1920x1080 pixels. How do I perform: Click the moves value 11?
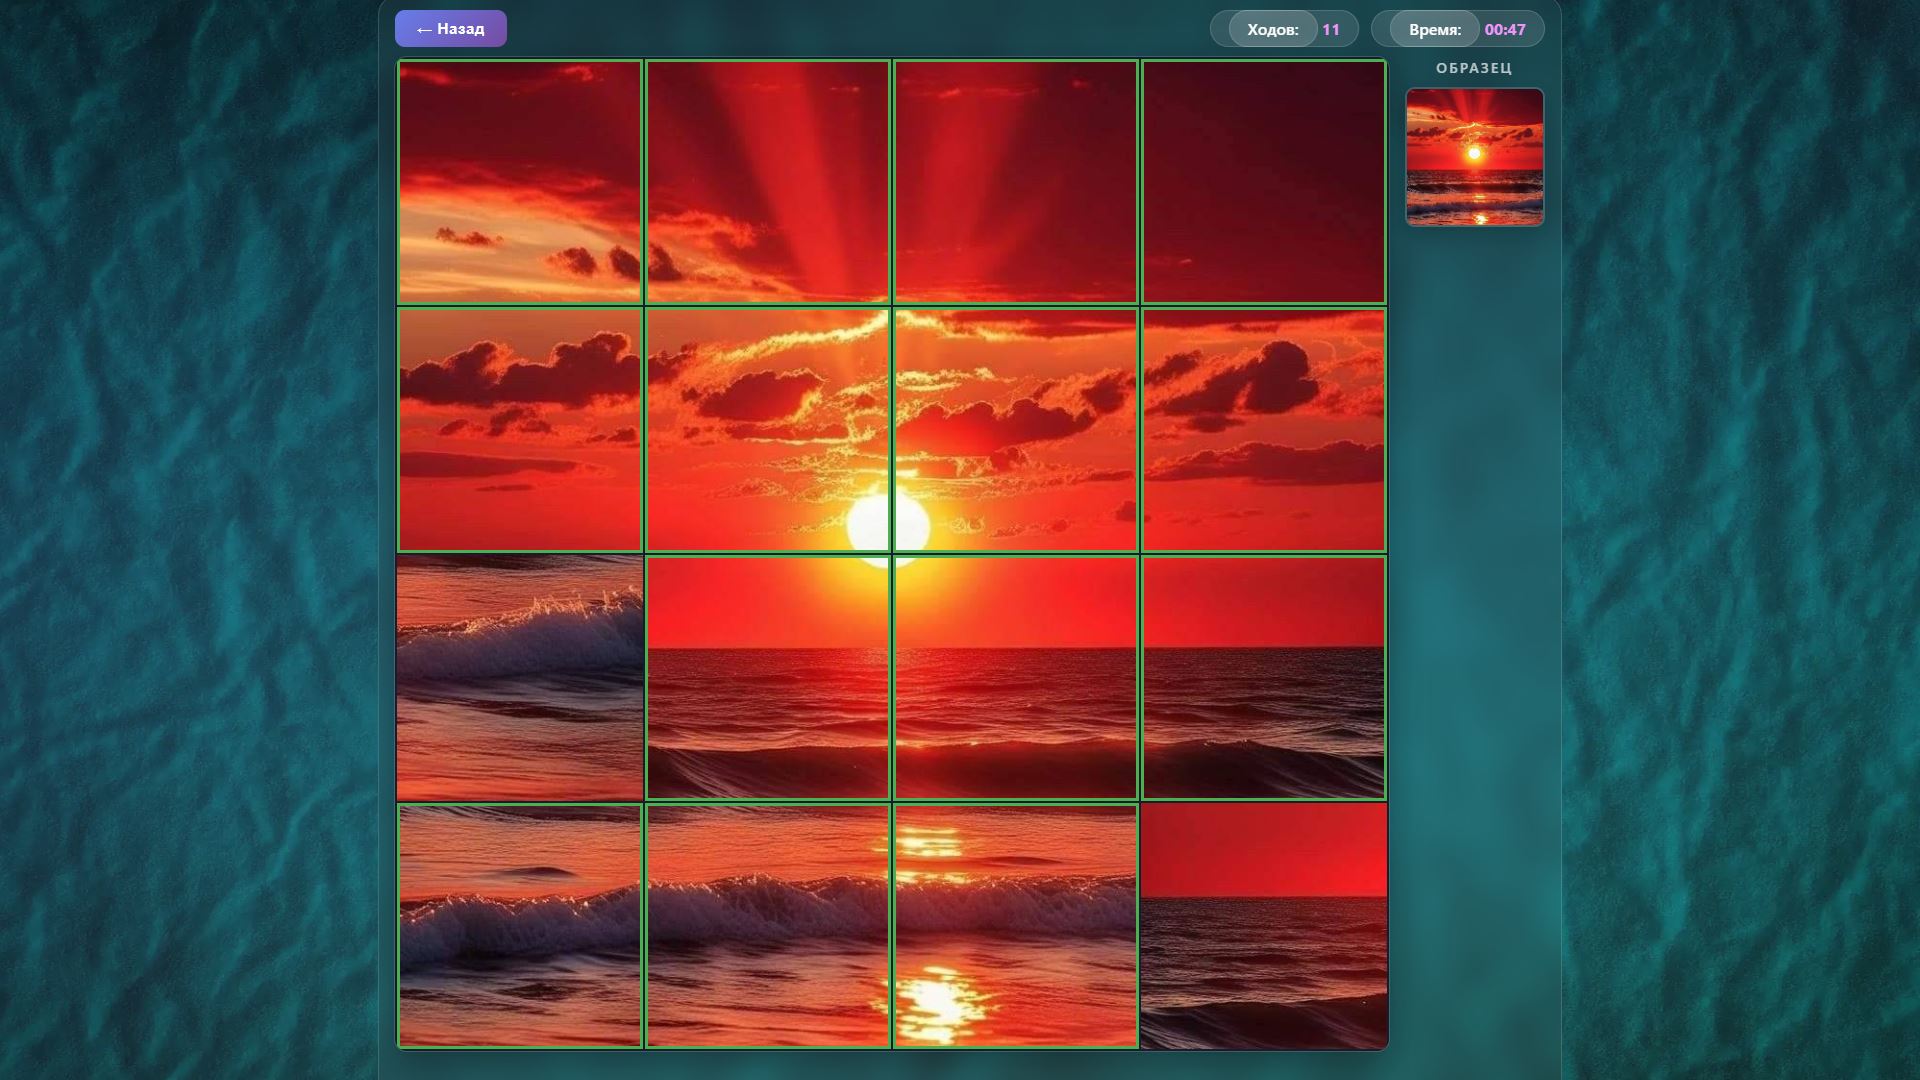tap(1331, 30)
